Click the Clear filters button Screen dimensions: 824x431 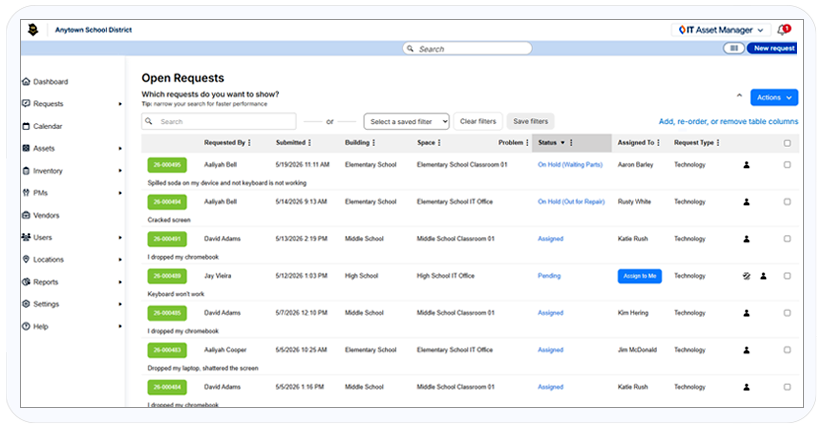pyautogui.click(x=478, y=121)
